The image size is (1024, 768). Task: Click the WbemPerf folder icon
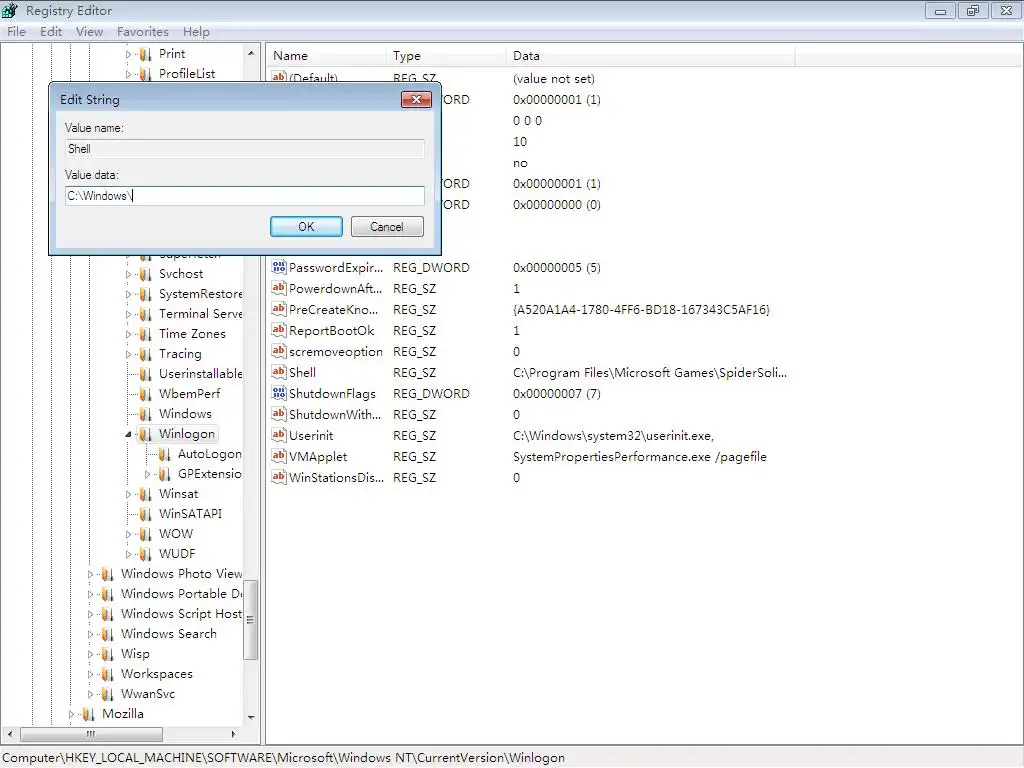146,394
